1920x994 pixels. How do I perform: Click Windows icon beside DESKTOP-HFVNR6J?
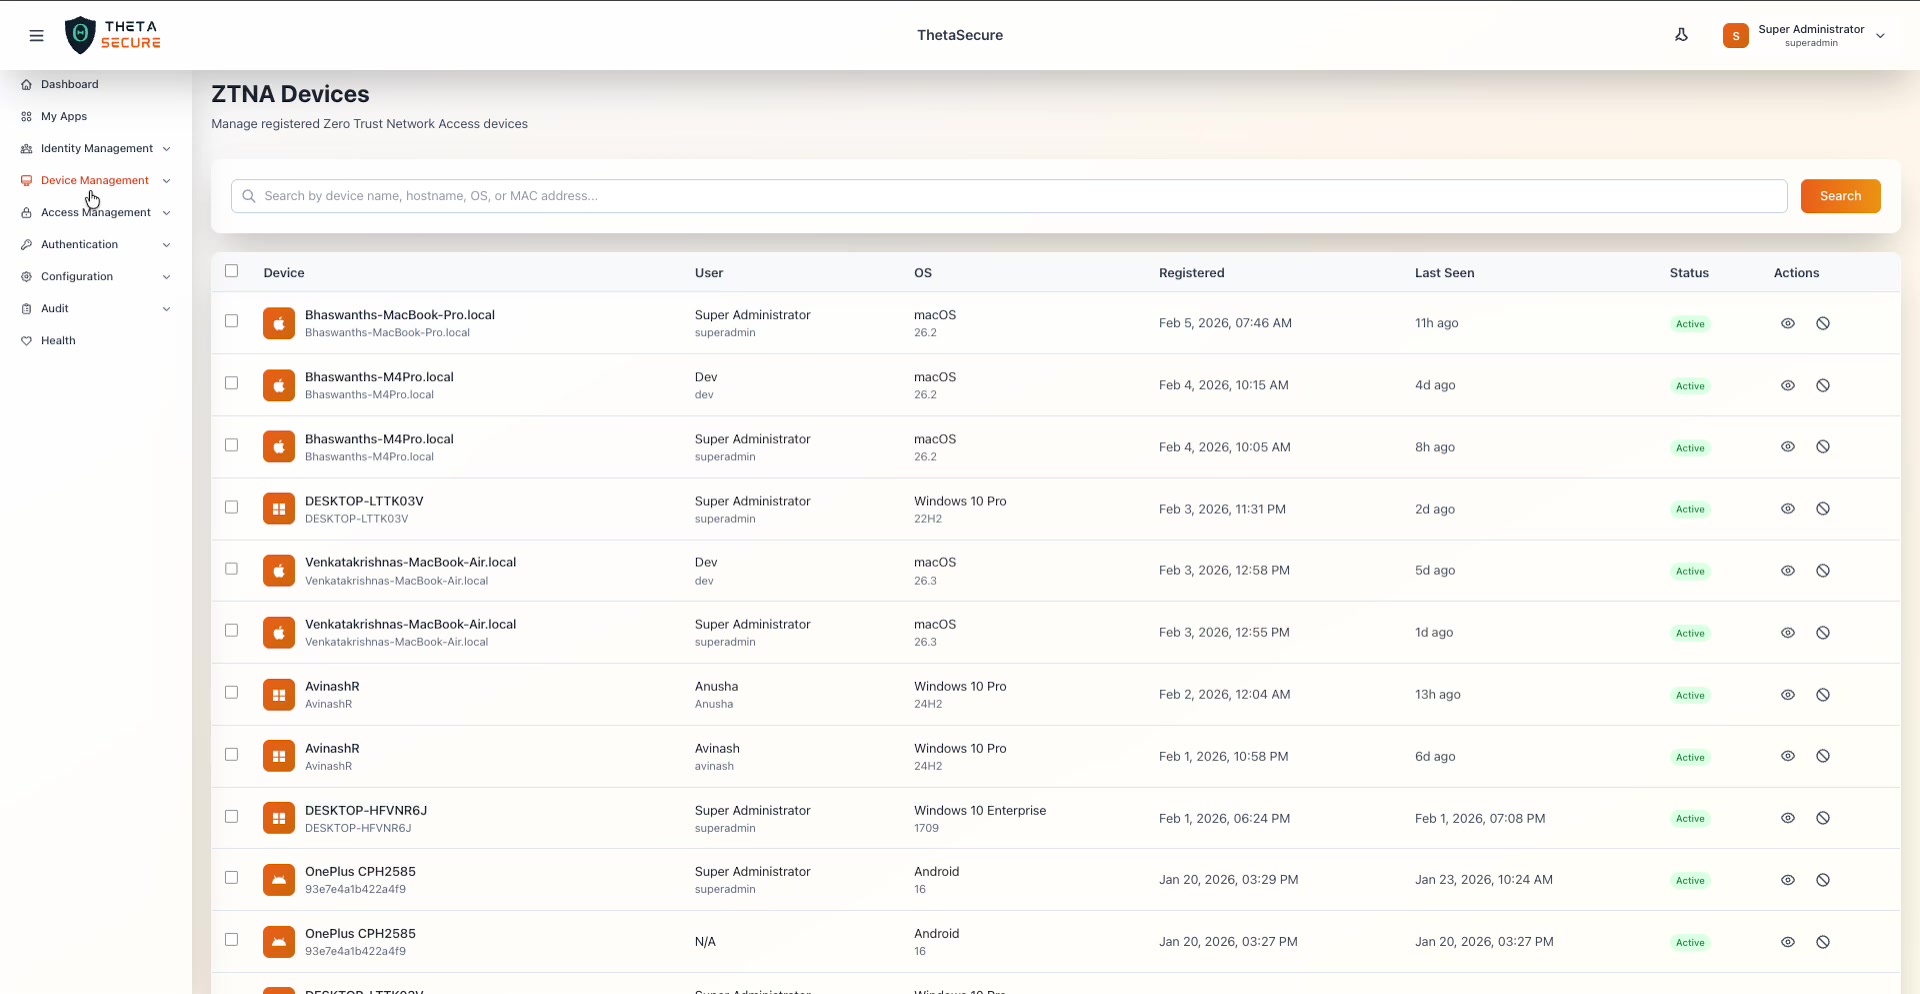pyautogui.click(x=279, y=818)
